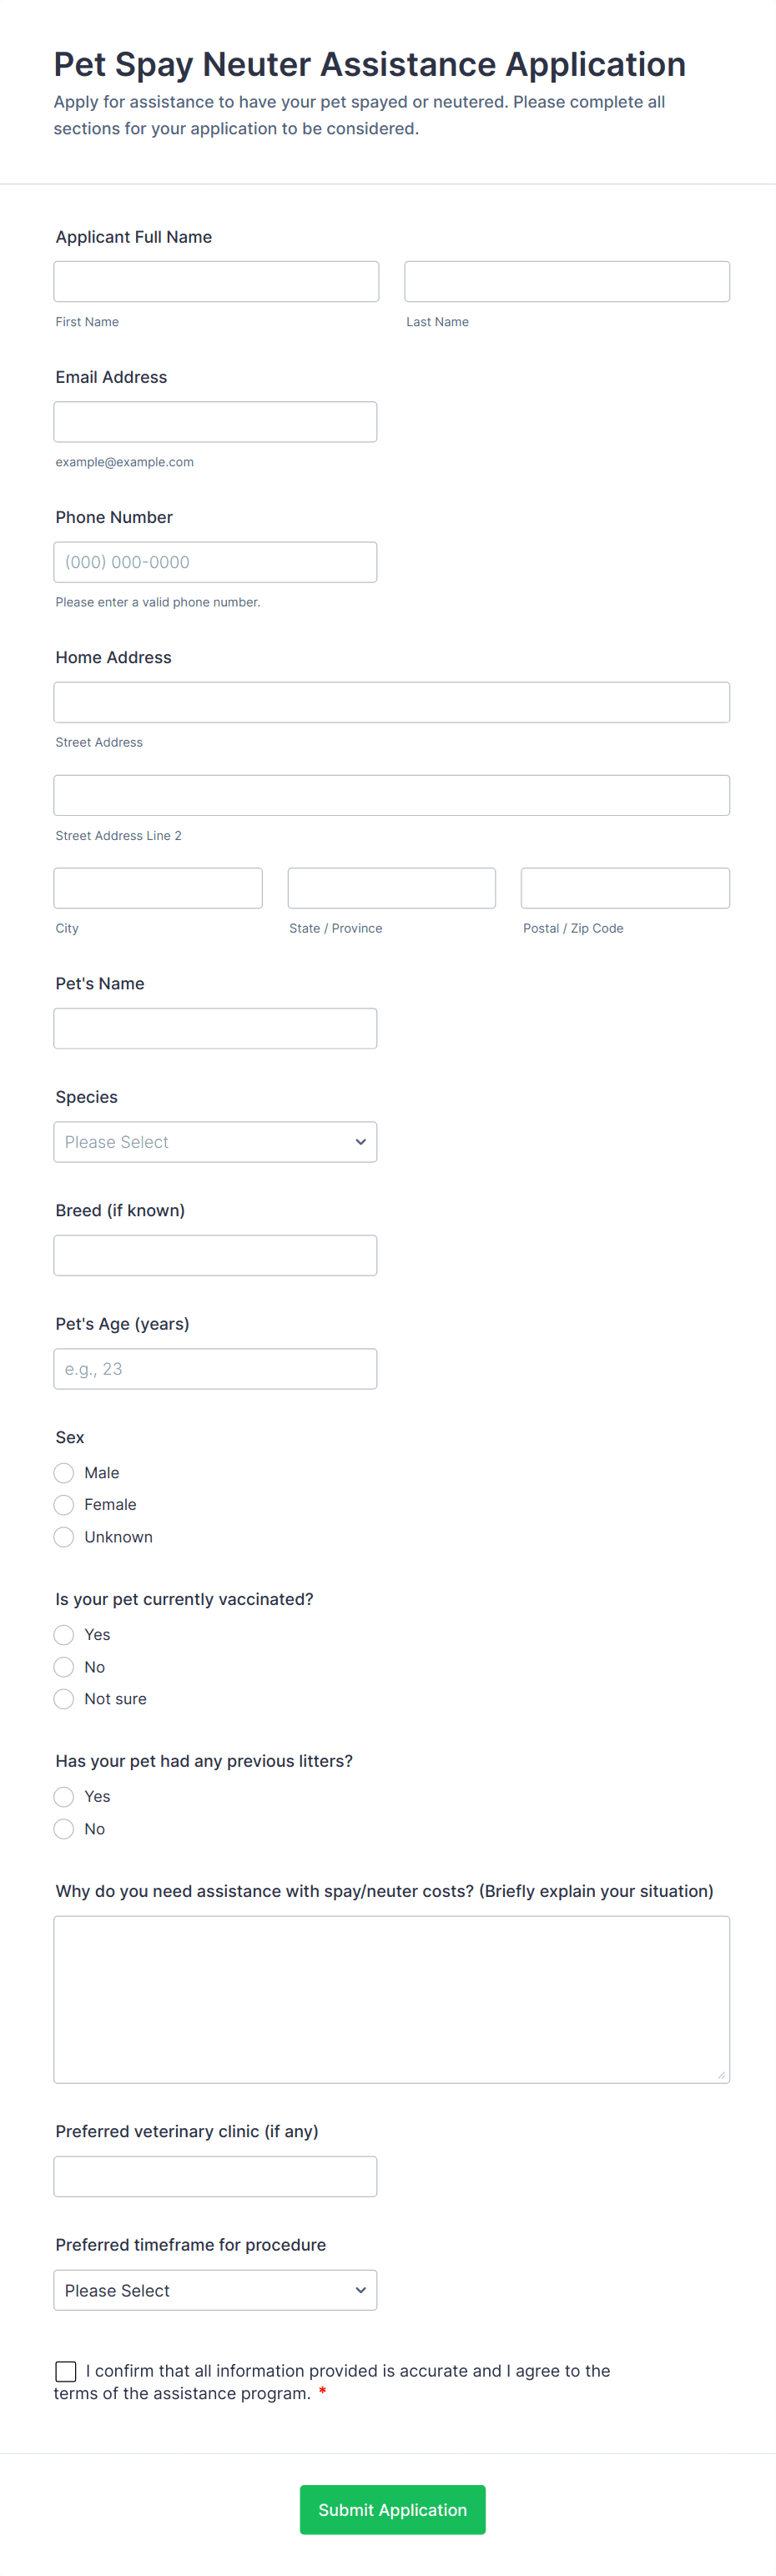The height and width of the screenshot is (2576, 776).
Task: Focus the Postal / Zip Code field
Action: (x=625, y=887)
